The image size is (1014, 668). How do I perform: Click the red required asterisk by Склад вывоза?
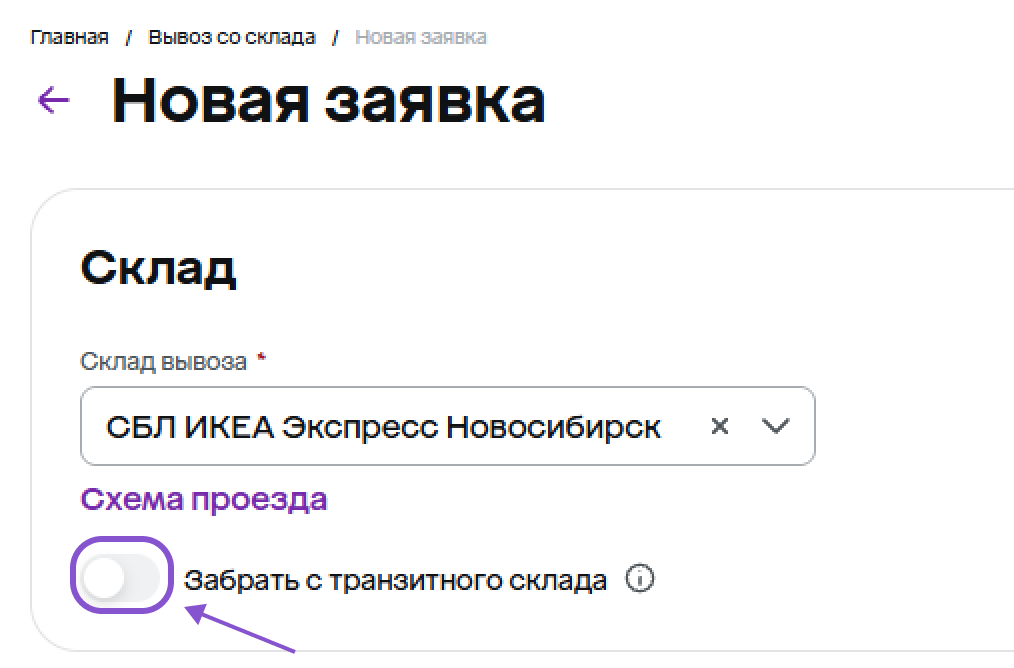[x=261, y=360]
